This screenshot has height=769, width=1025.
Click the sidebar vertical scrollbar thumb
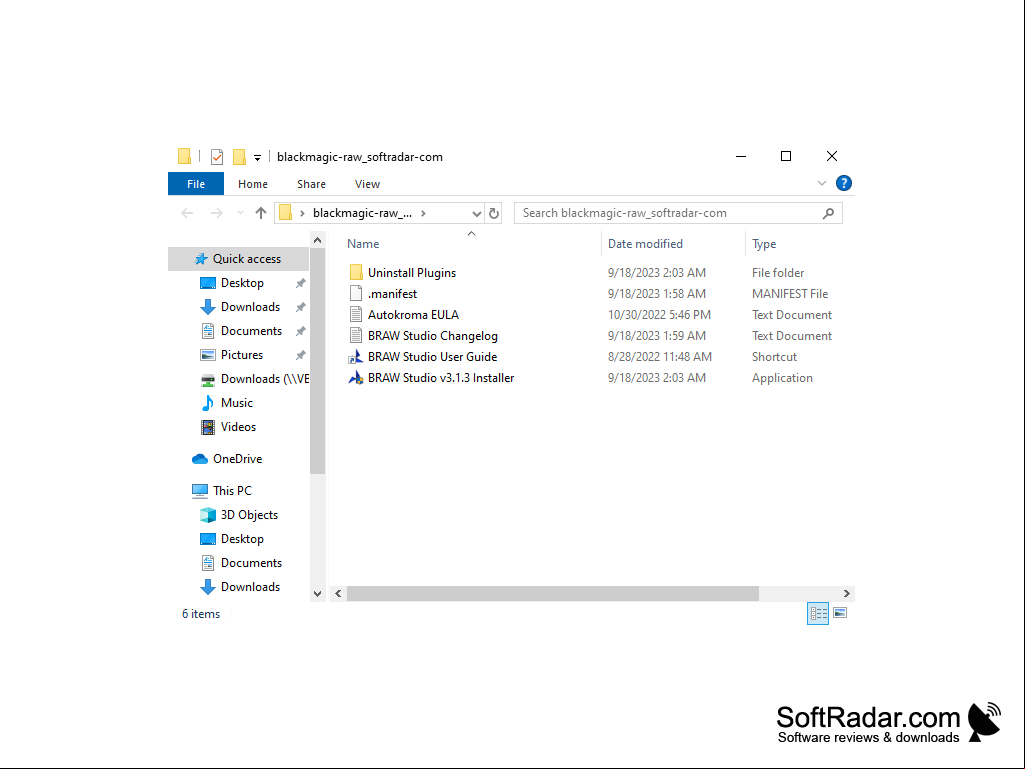pos(318,362)
